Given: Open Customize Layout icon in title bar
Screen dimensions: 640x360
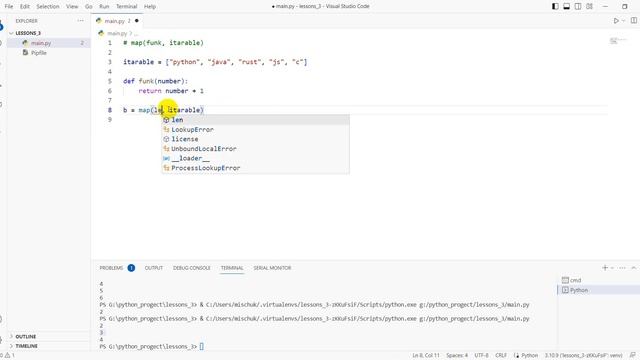Looking at the screenshot, I should [589, 6].
